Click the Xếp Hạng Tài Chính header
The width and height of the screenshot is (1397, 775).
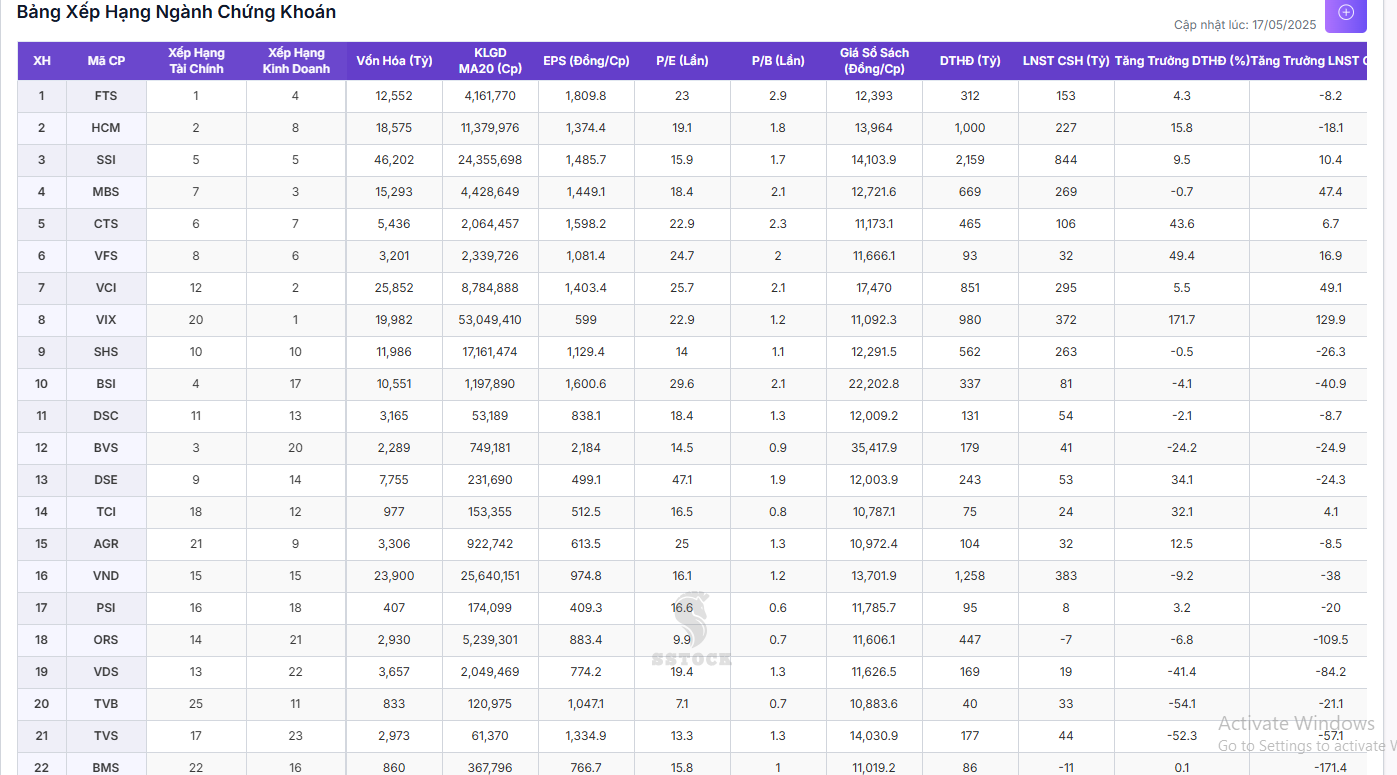(x=196, y=61)
